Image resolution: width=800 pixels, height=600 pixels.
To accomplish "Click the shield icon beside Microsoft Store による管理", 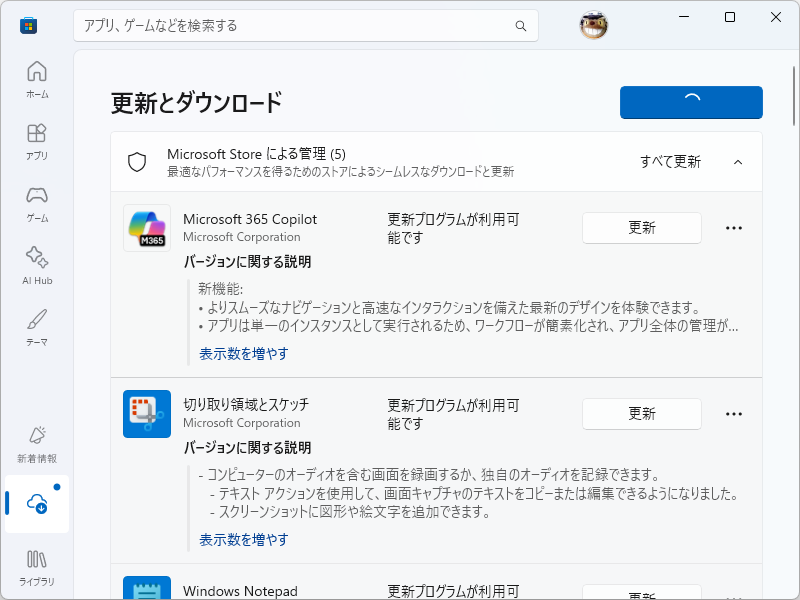I will (x=137, y=162).
